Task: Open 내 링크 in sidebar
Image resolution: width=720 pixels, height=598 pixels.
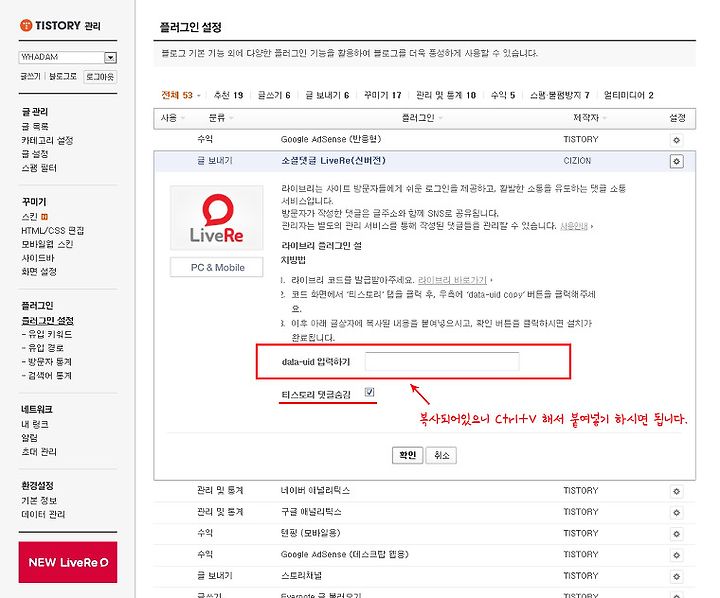Action: tap(35, 424)
